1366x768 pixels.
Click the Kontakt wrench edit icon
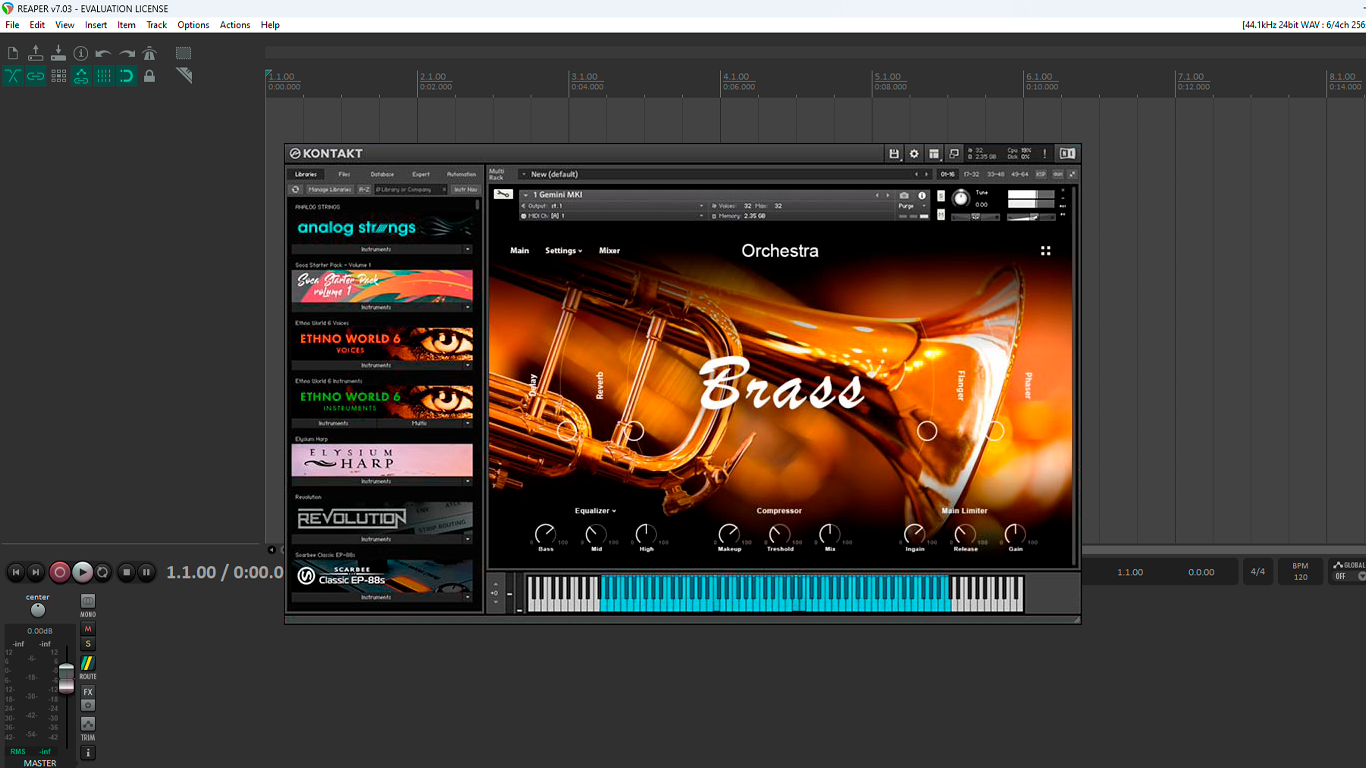[503, 194]
